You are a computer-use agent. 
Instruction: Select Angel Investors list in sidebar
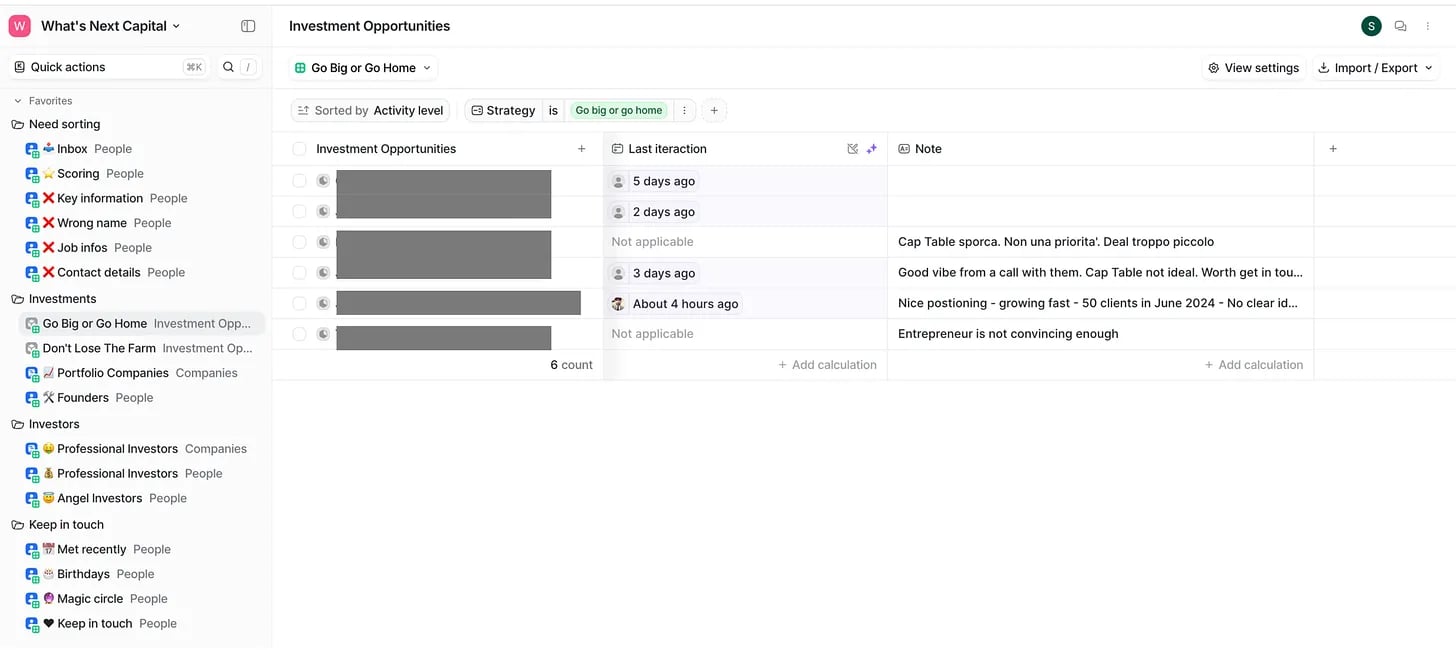(x=99, y=498)
